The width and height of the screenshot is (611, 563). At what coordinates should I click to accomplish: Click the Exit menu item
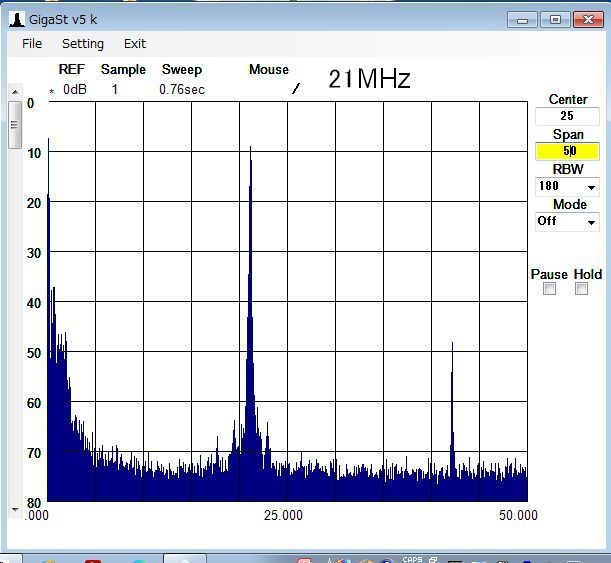point(135,44)
